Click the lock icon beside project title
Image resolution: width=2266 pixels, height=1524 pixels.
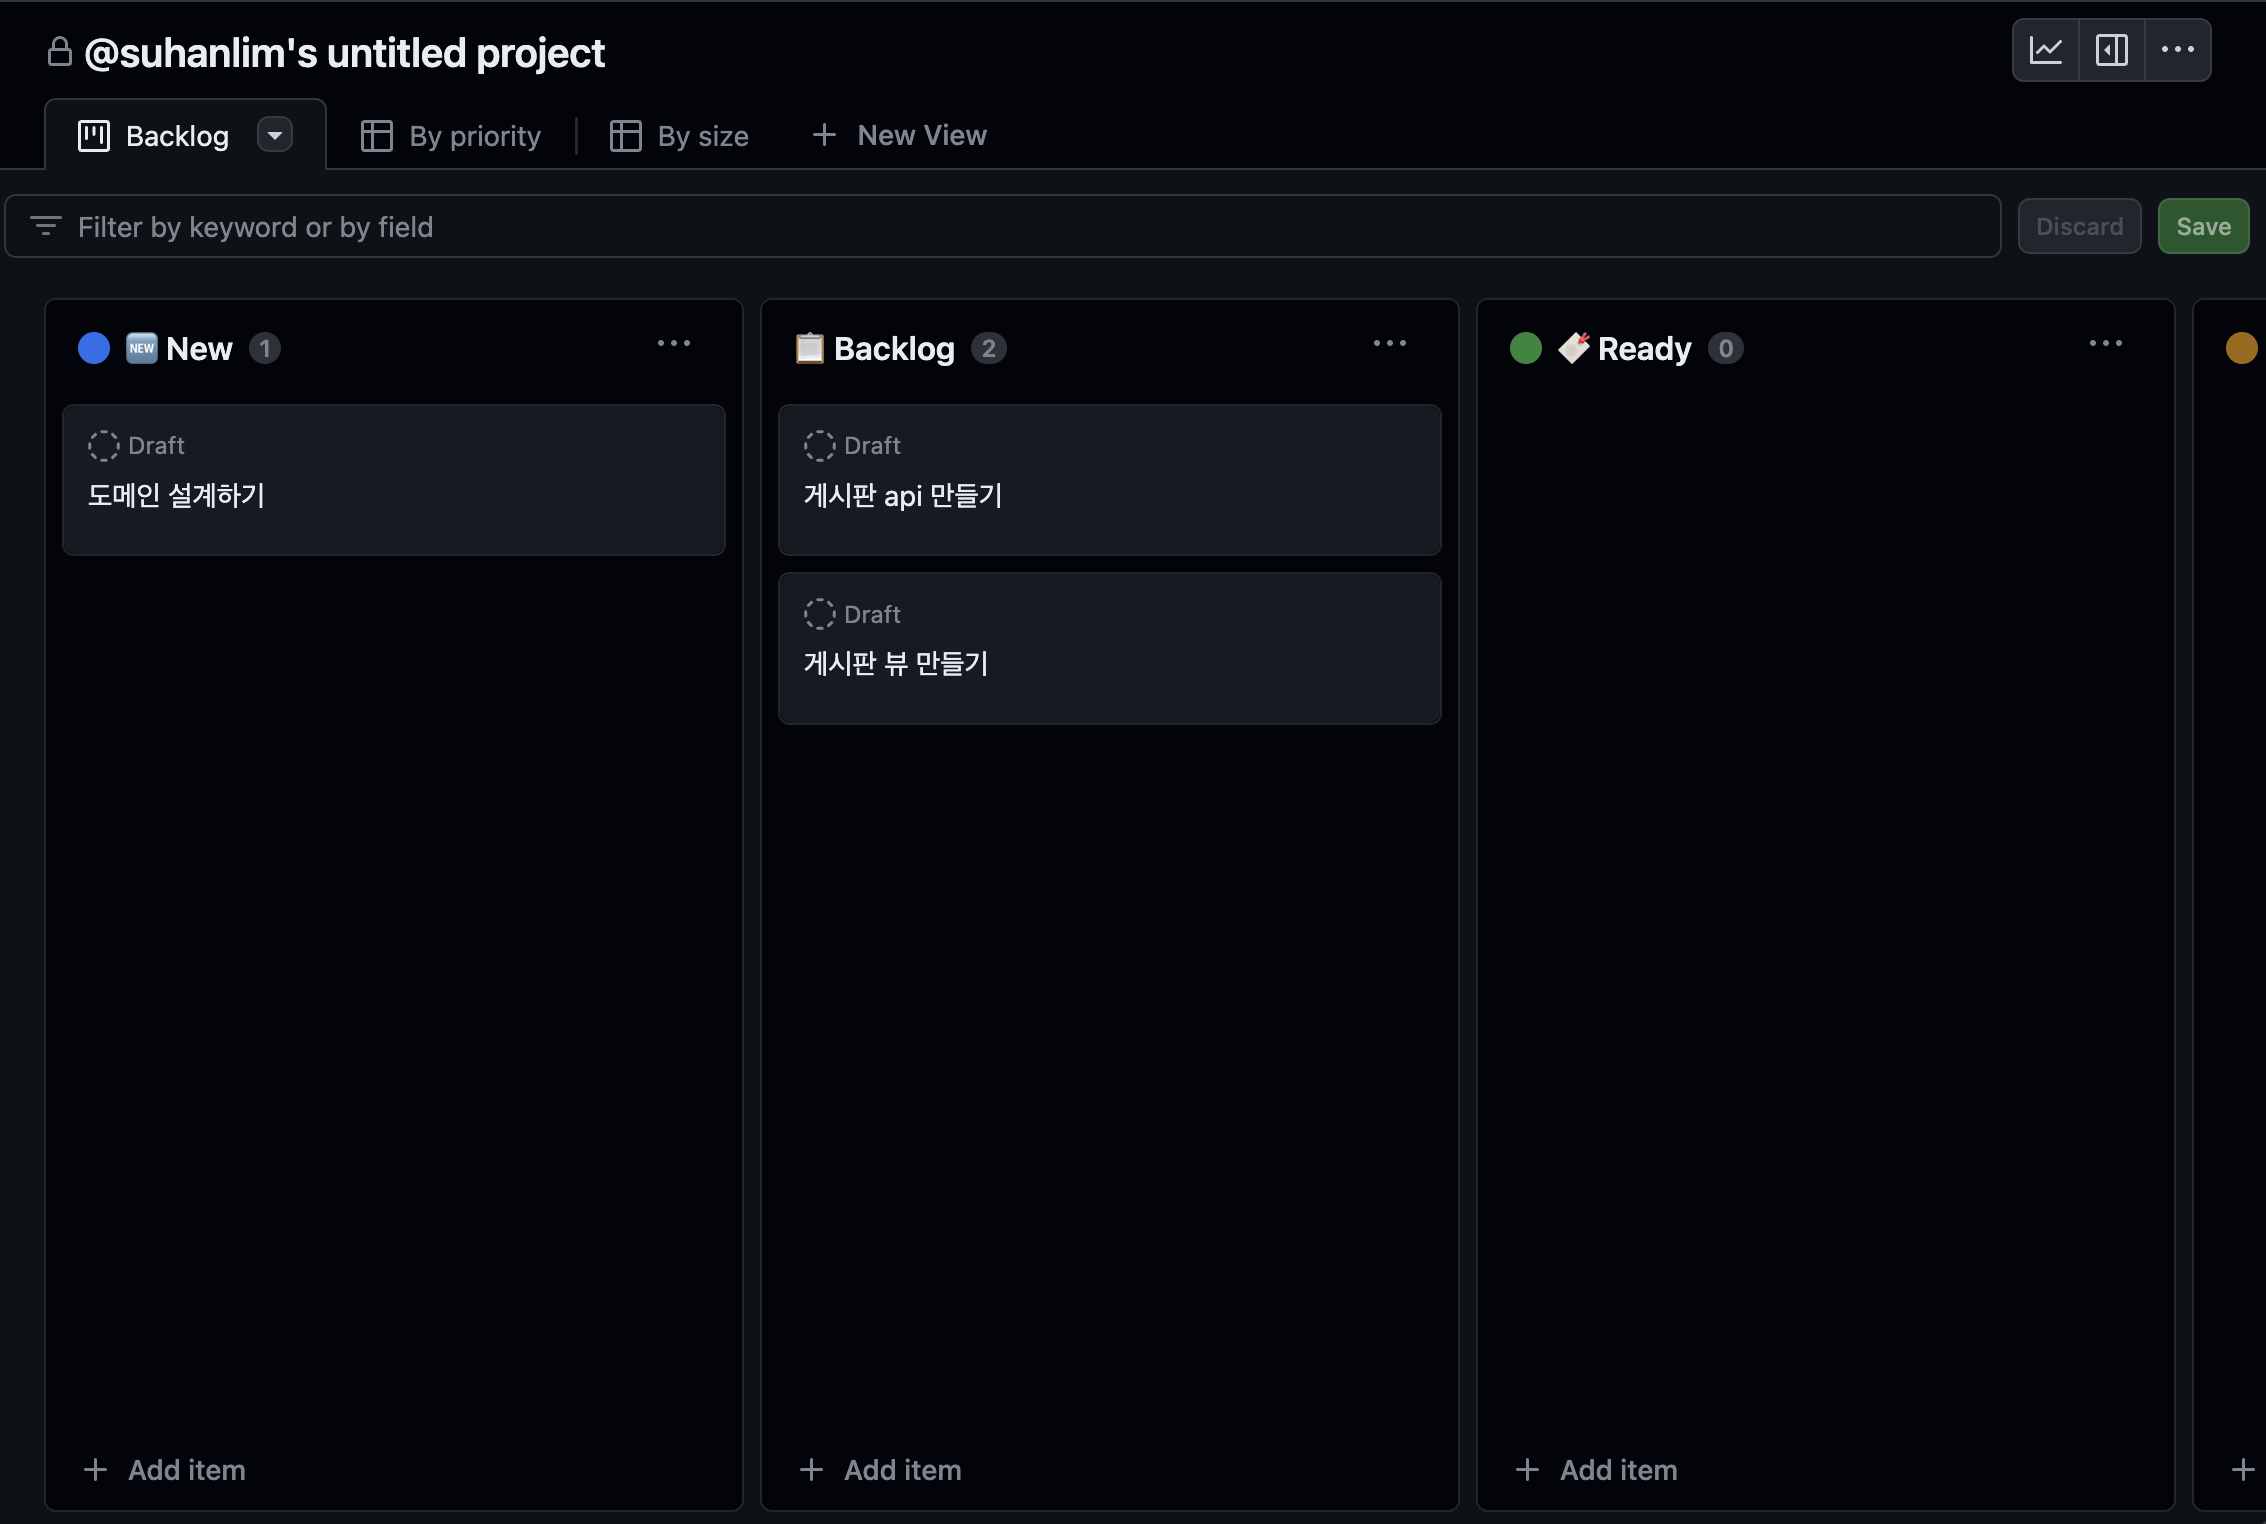coord(60,51)
